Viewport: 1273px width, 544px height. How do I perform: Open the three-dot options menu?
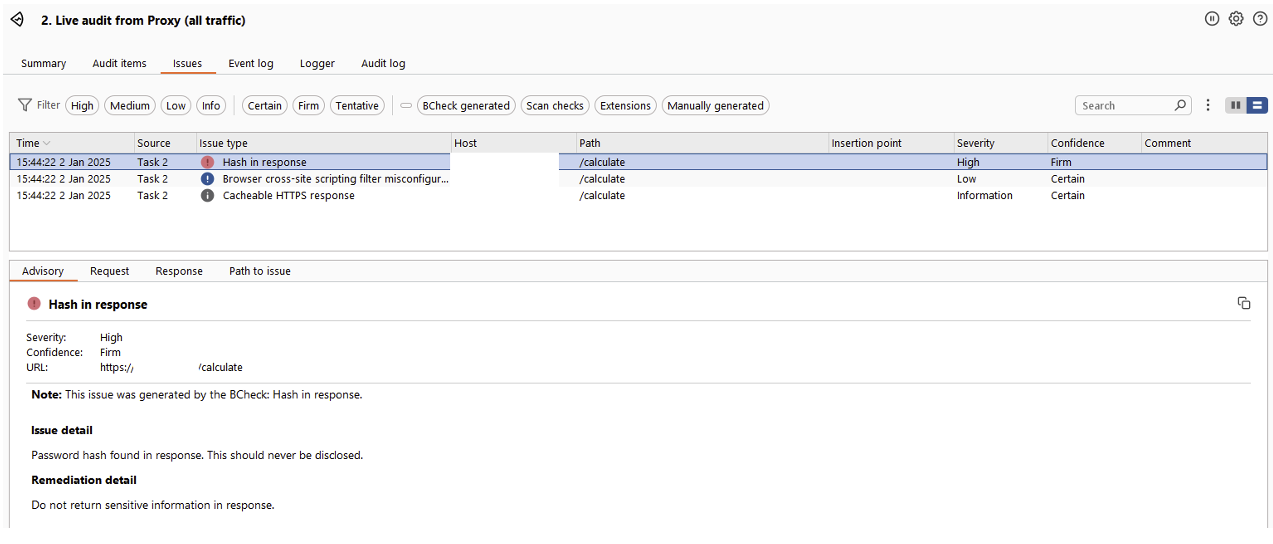click(x=1208, y=105)
